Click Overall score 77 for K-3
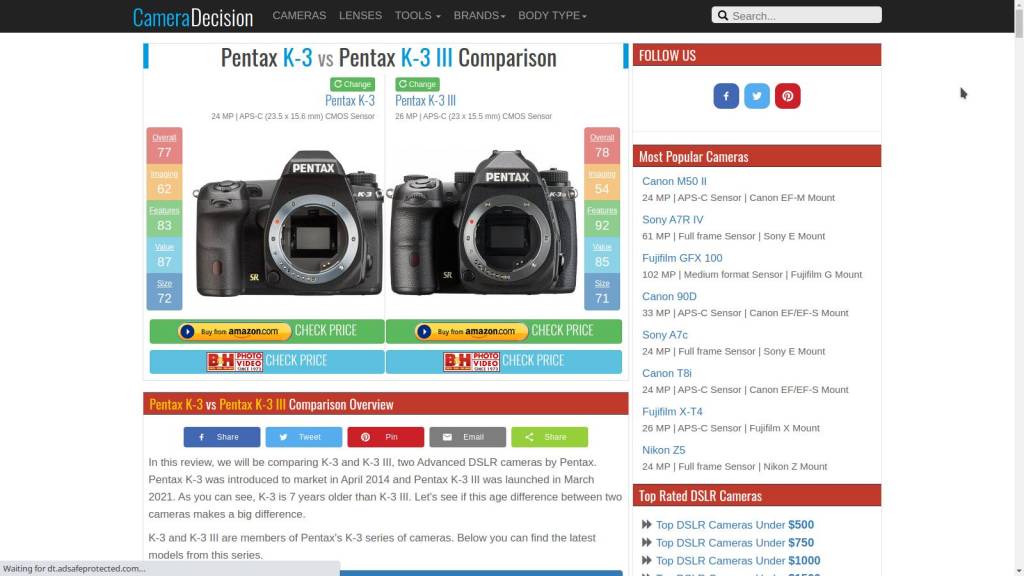This screenshot has height=576, width=1024. pos(164,146)
